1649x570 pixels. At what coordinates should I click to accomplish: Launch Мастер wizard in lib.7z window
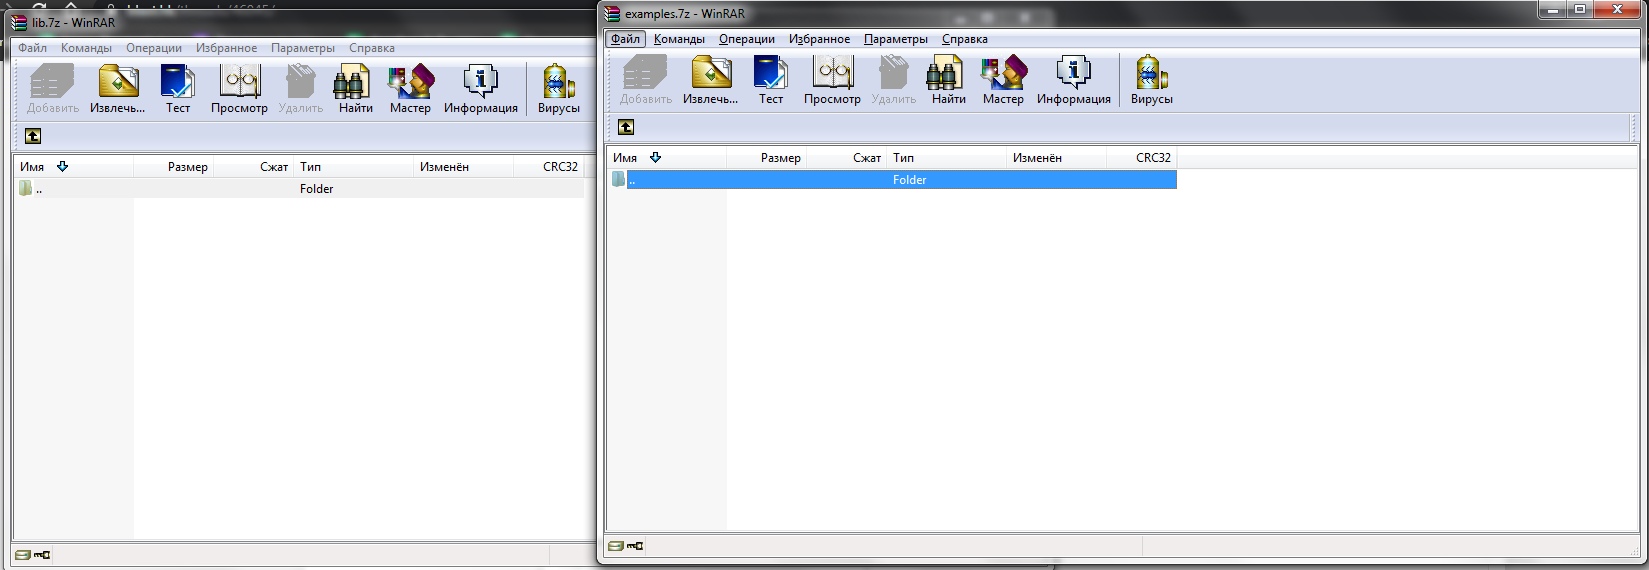(x=410, y=89)
